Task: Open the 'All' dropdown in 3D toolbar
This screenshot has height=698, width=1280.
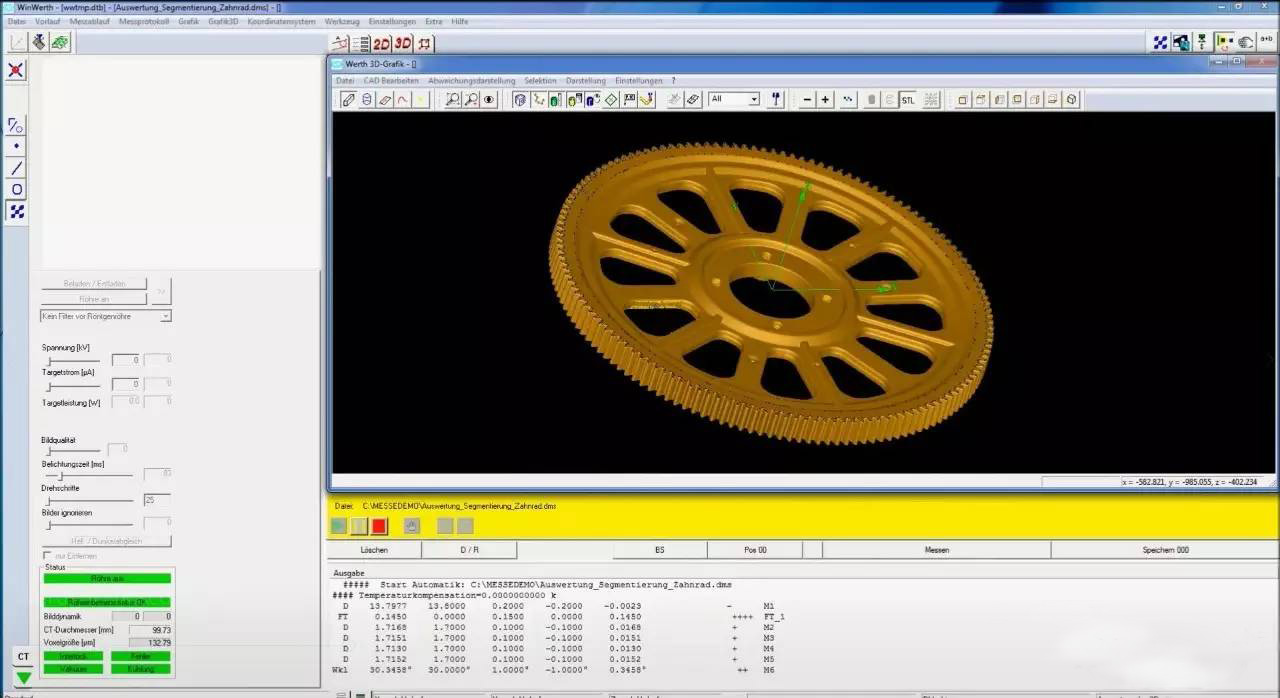Action: click(x=734, y=99)
